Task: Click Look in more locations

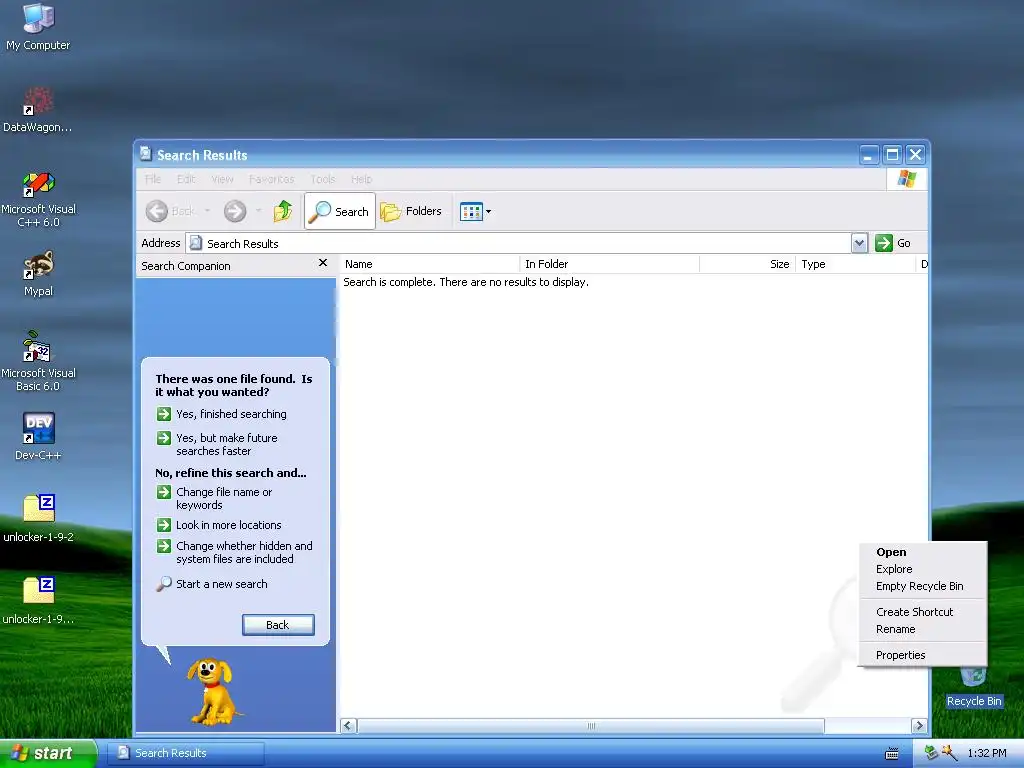Action: pyautogui.click(x=219, y=525)
